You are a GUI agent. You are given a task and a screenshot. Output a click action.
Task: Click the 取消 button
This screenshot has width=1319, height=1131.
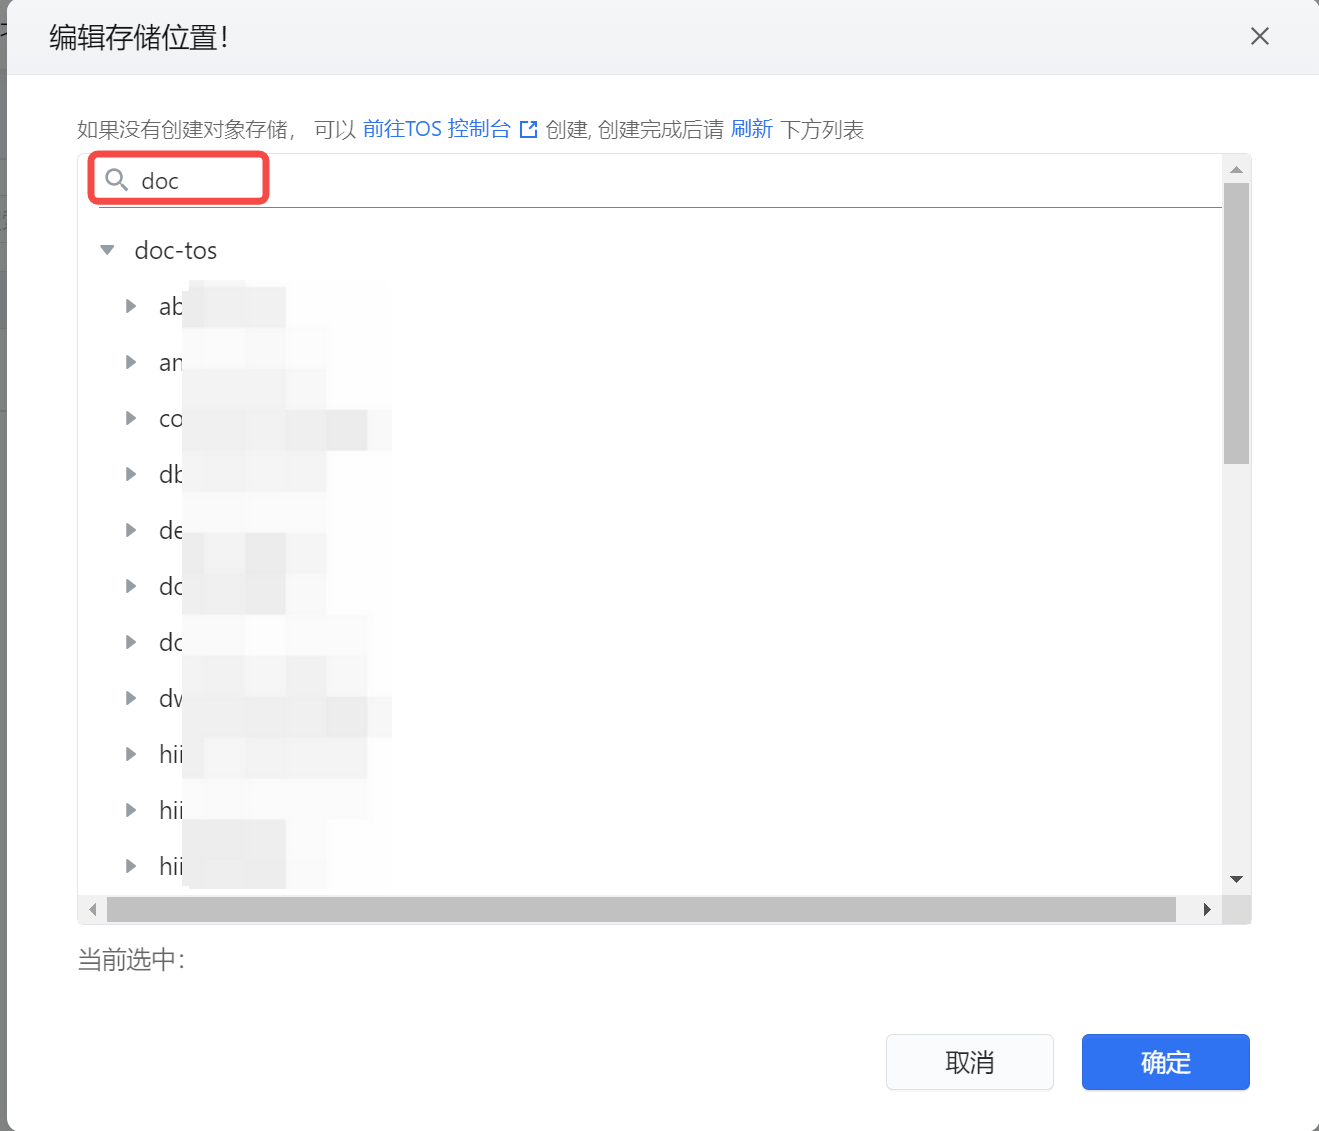click(x=970, y=1062)
